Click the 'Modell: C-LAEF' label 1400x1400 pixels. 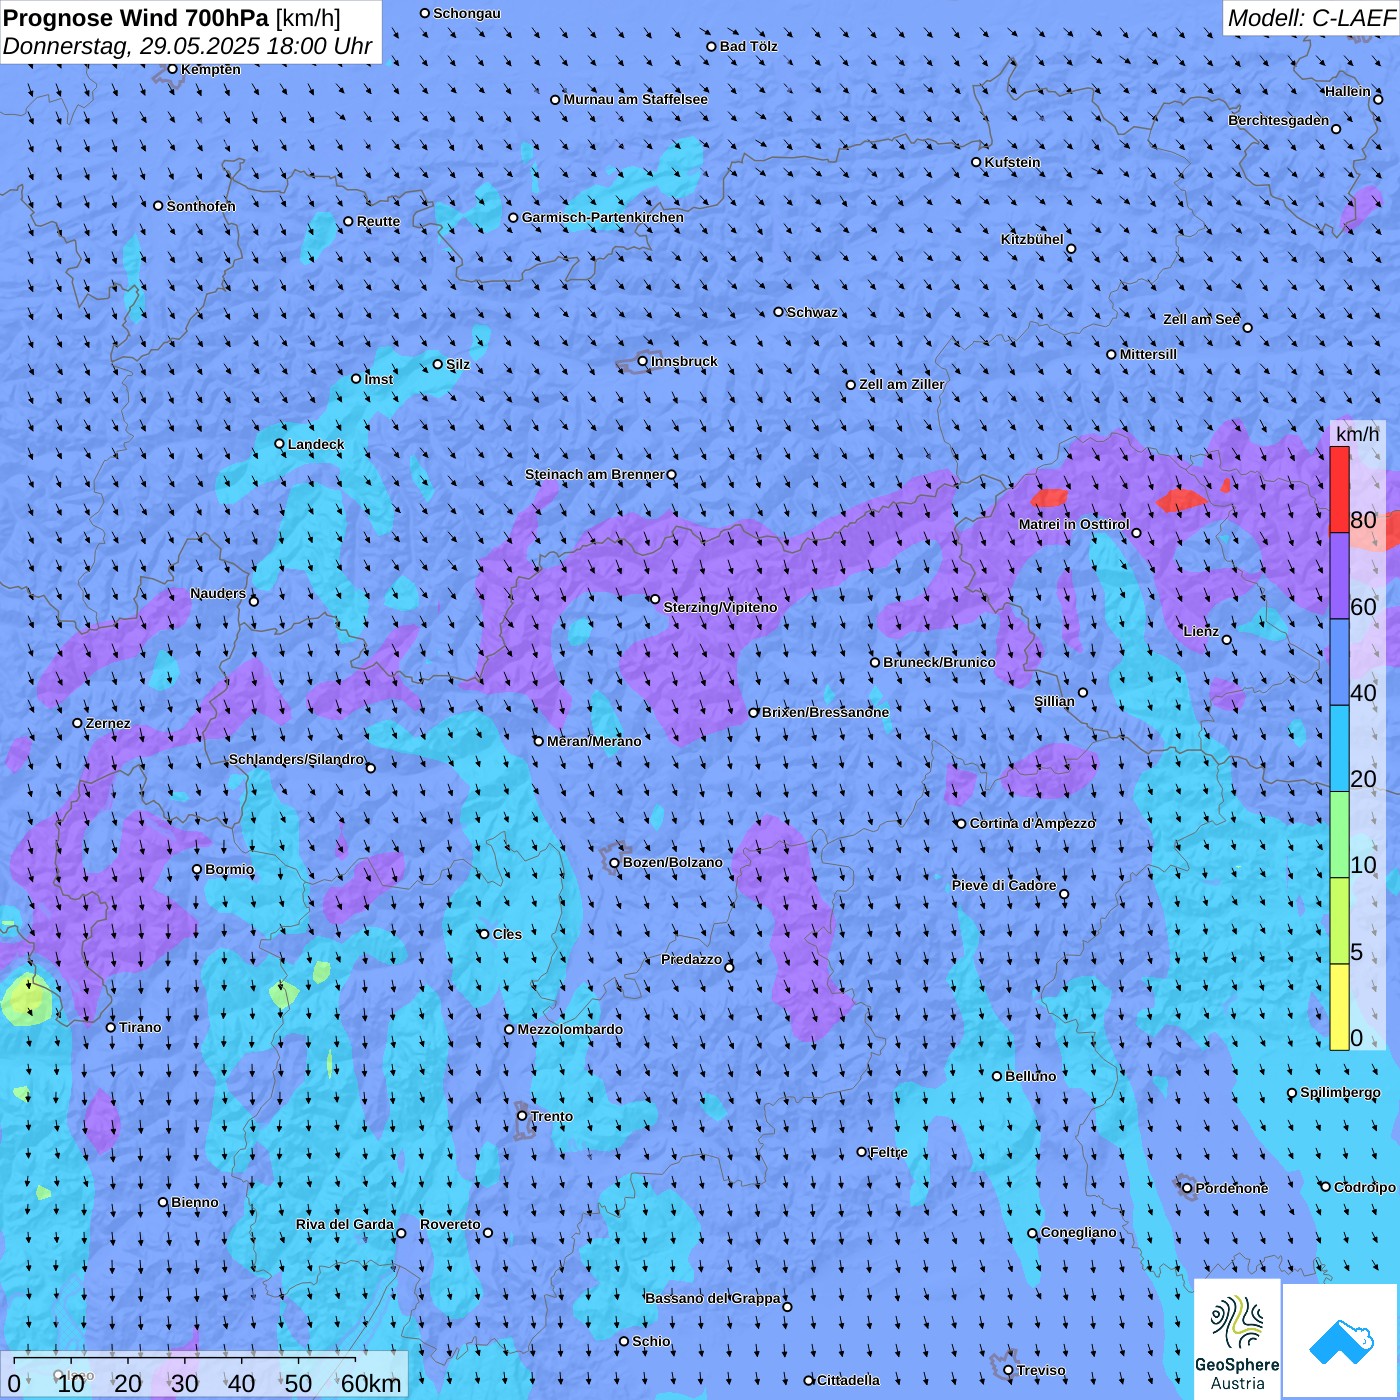pyautogui.click(x=1311, y=18)
